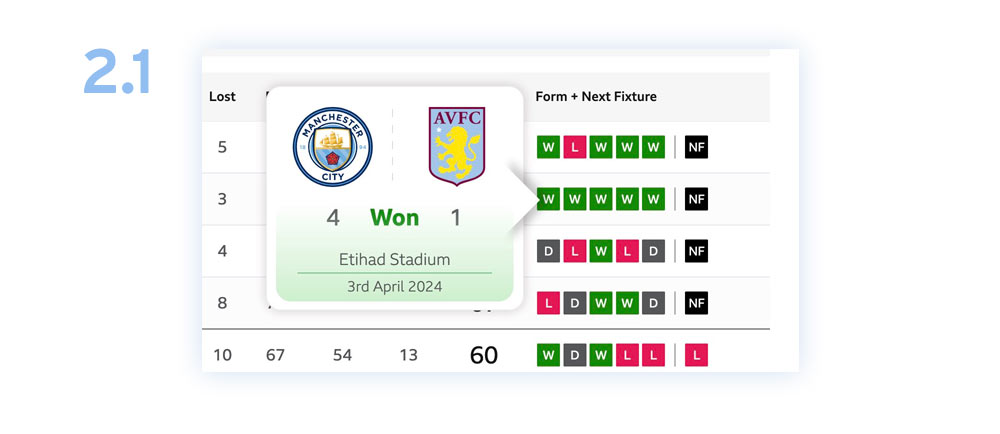Click the large 60 points value
1000x434 pixels.
(x=484, y=355)
